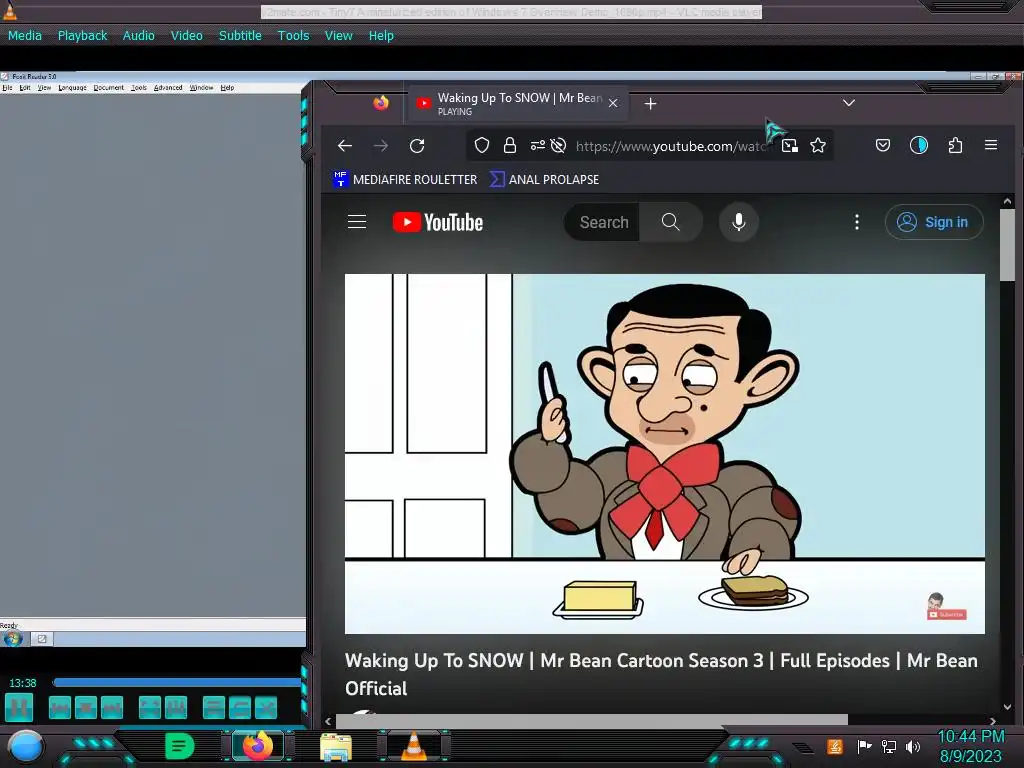Open the VLC Media menu
The image size is (1024, 768).
(x=25, y=35)
